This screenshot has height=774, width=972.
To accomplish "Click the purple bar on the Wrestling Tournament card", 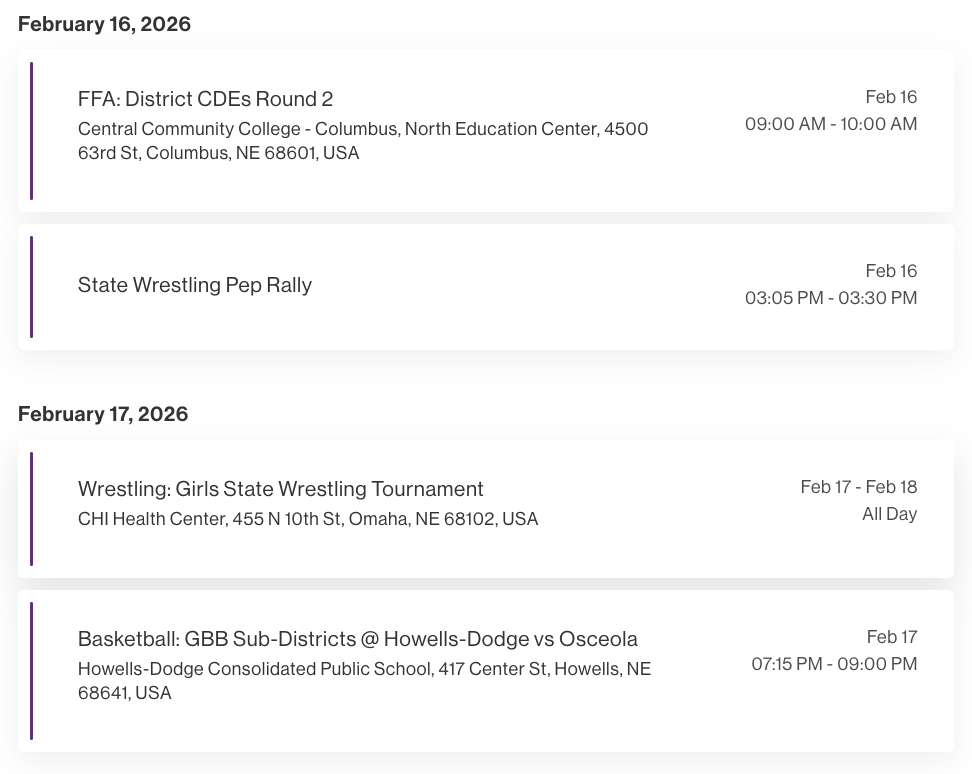I will pos(32,509).
